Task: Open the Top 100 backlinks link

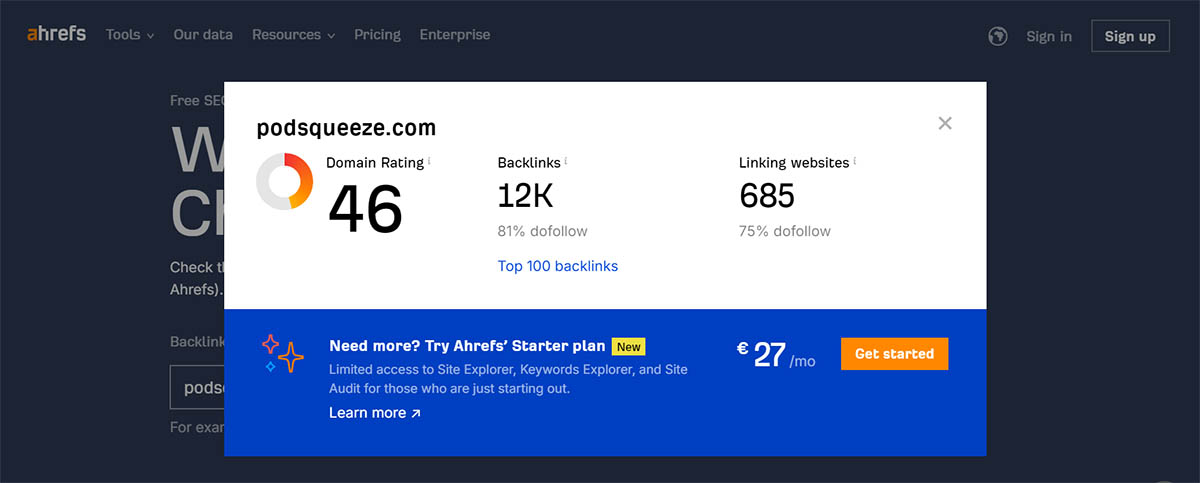Action: pyautogui.click(x=557, y=266)
